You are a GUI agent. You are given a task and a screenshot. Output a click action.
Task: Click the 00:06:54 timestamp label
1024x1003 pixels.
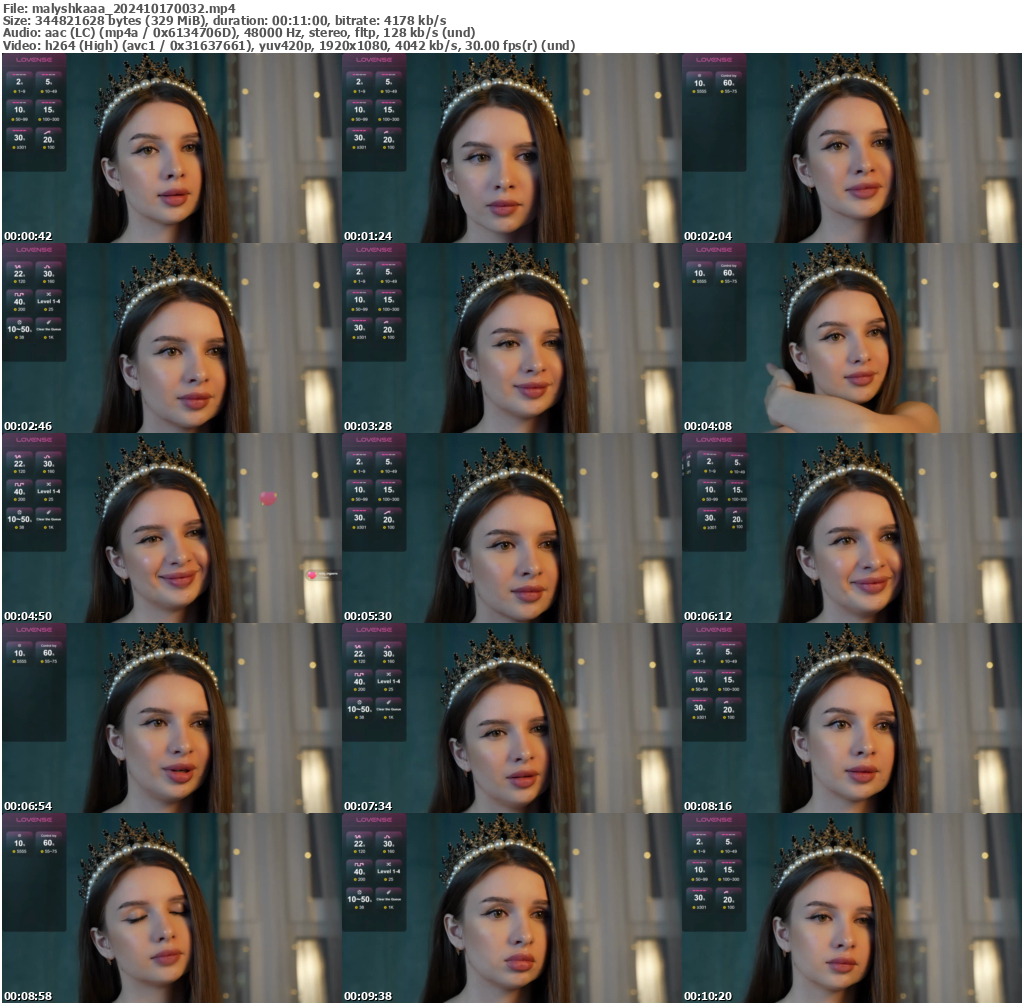pyautogui.click(x=28, y=806)
